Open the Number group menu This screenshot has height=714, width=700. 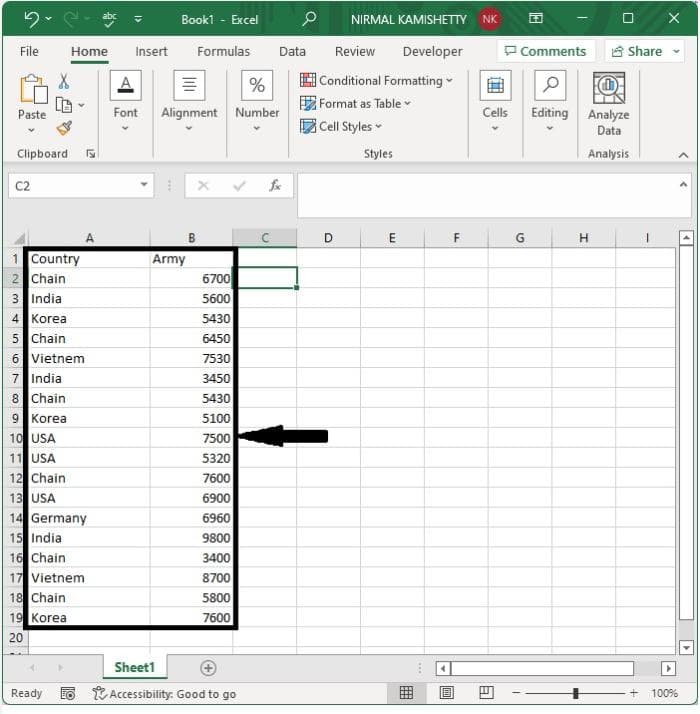coord(257,101)
